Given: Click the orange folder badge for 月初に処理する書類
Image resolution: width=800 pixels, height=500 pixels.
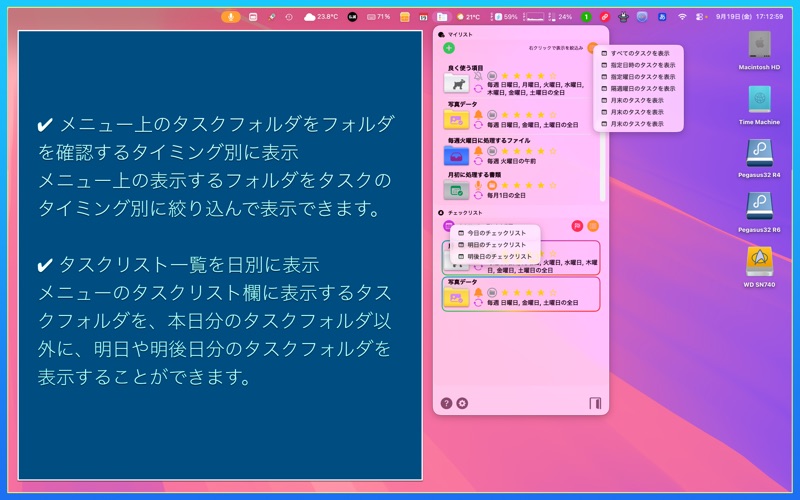Looking at the screenshot, I should click(x=492, y=185).
